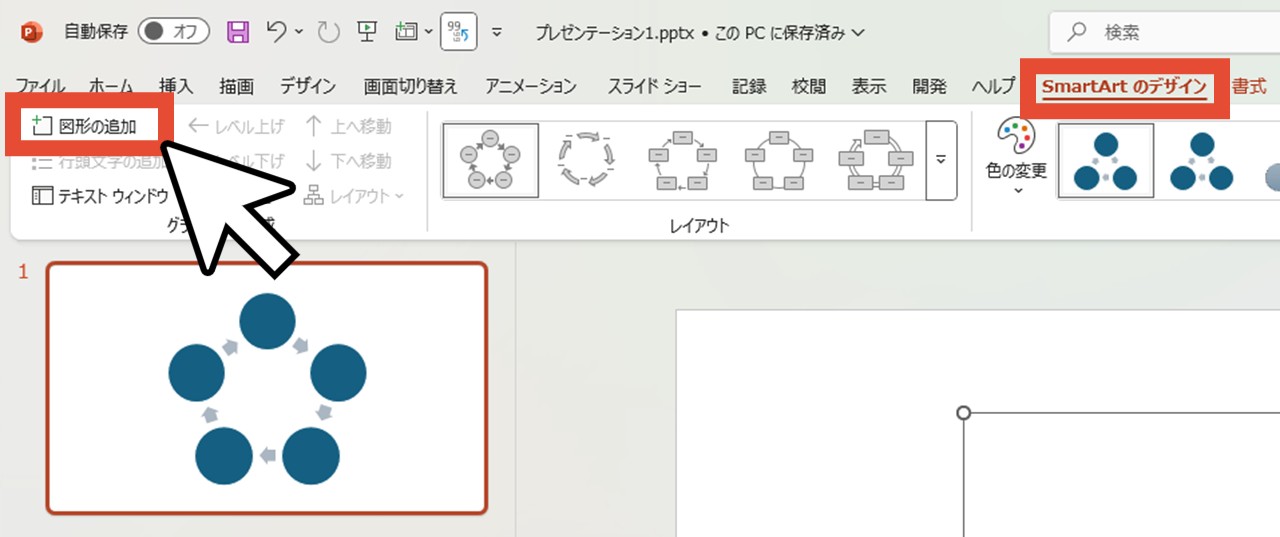Select the block cycle layout with rectangles
This screenshot has width=1280, height=537.
684,161
